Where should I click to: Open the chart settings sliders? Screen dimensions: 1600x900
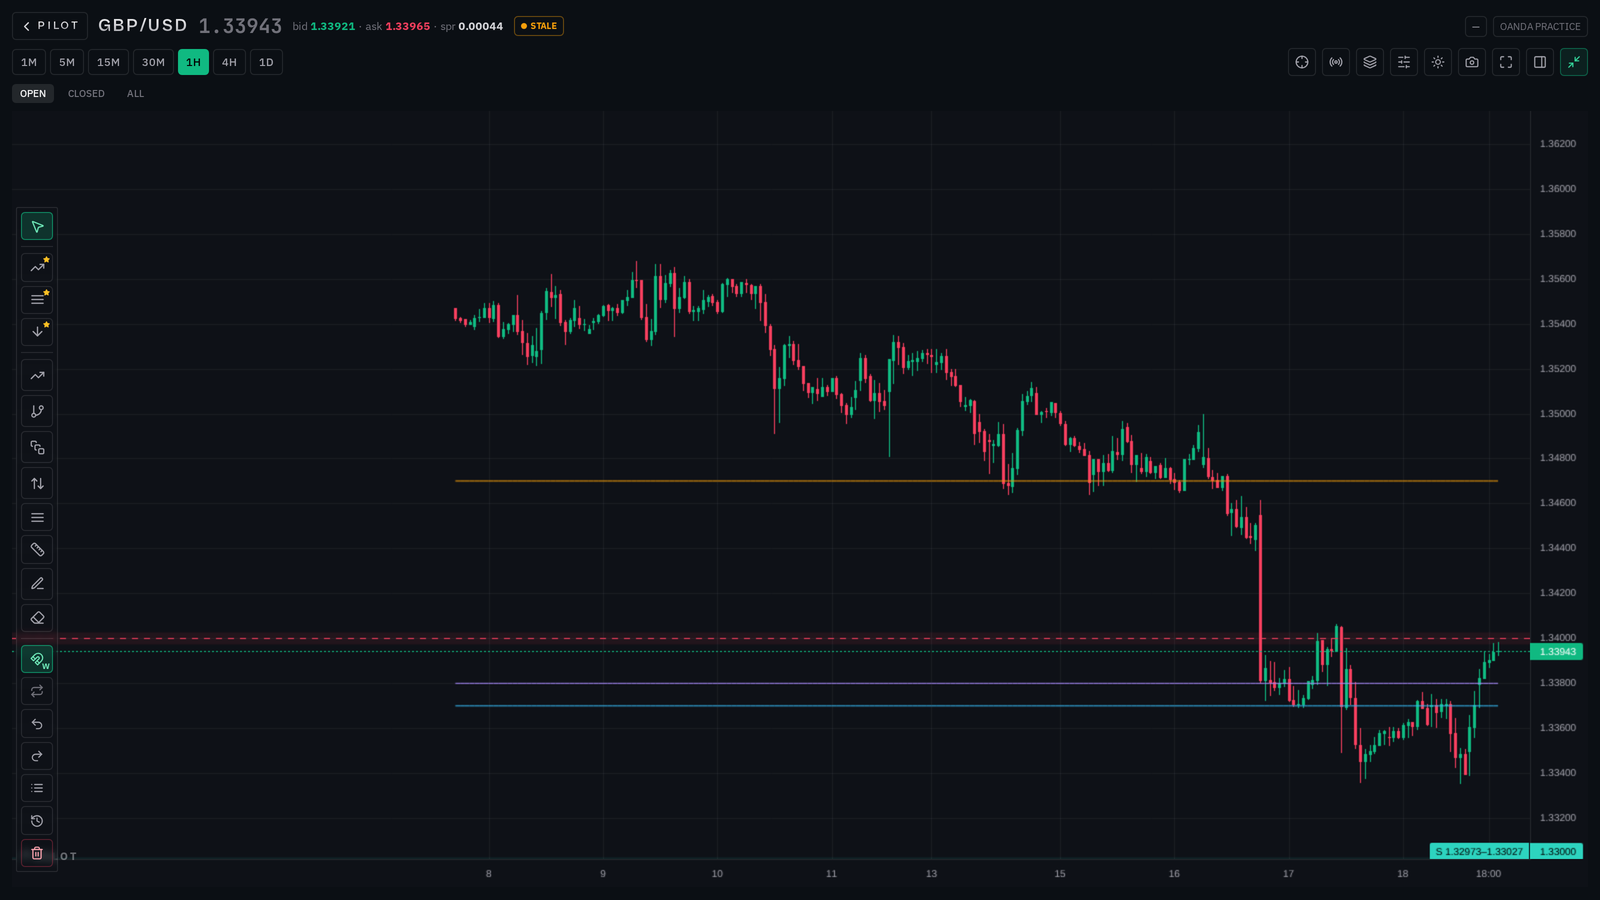[x=1404, y=62]
